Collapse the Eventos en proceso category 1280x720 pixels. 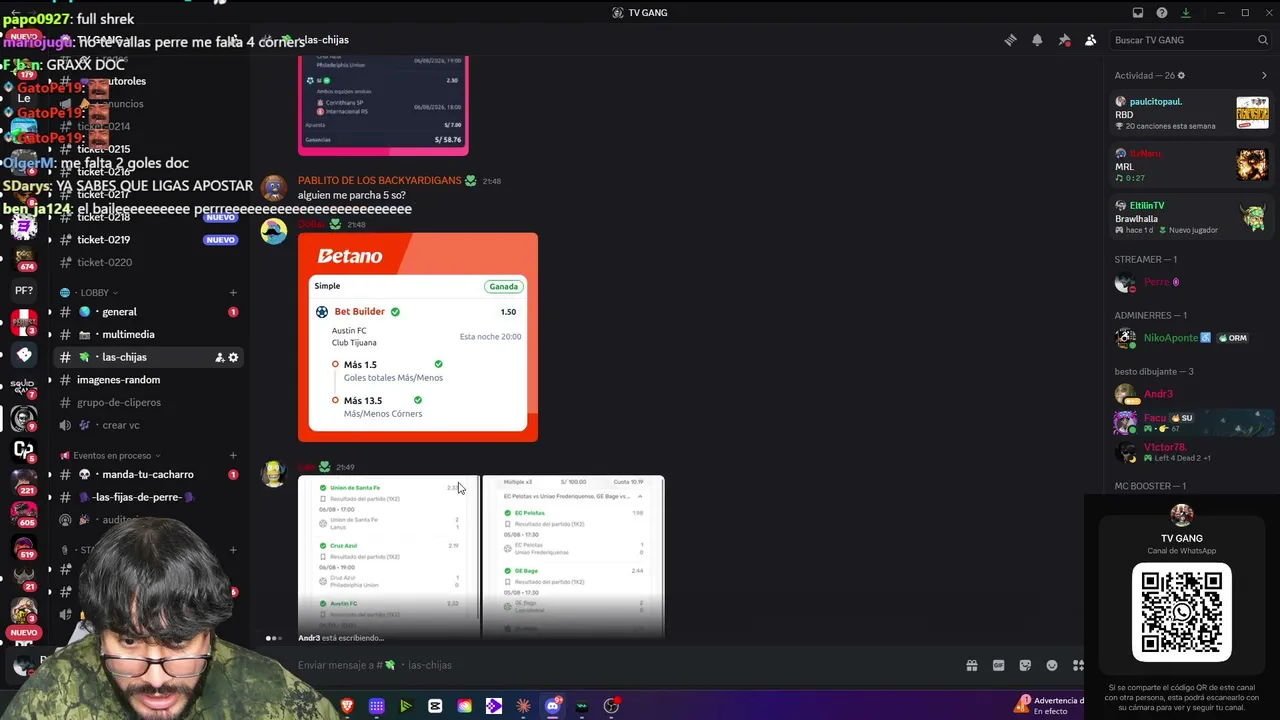111,456
